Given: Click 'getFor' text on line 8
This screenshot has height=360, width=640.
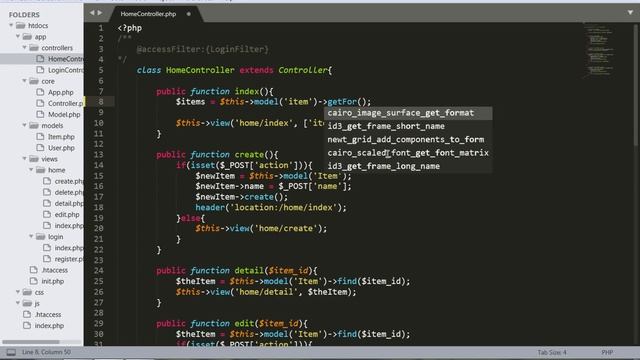Looking at the screenshot, I should tap(342, 102).
